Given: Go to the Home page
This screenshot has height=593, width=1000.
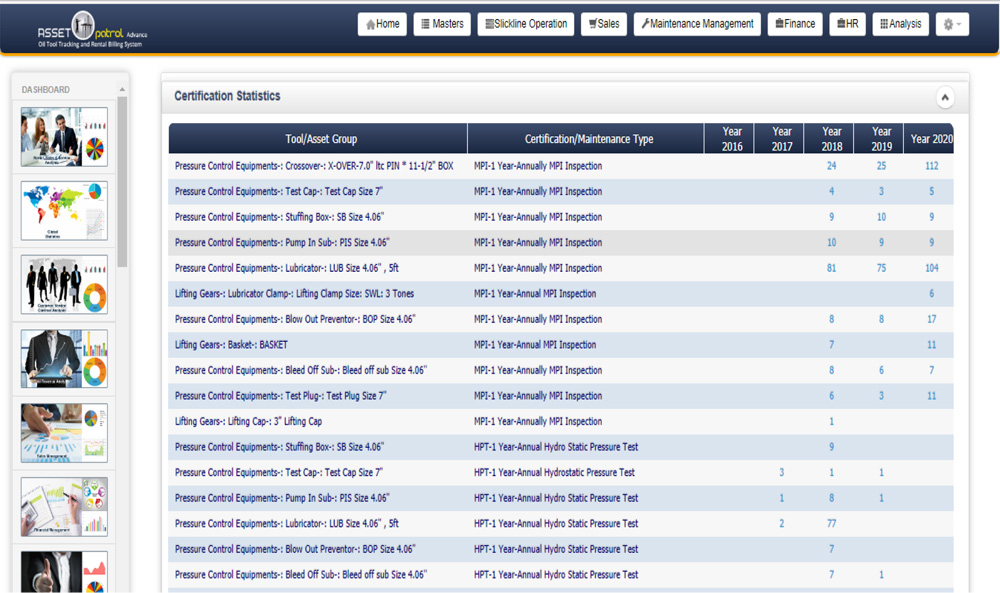Looking at the screenshot, I should click(x=382, y=24).
